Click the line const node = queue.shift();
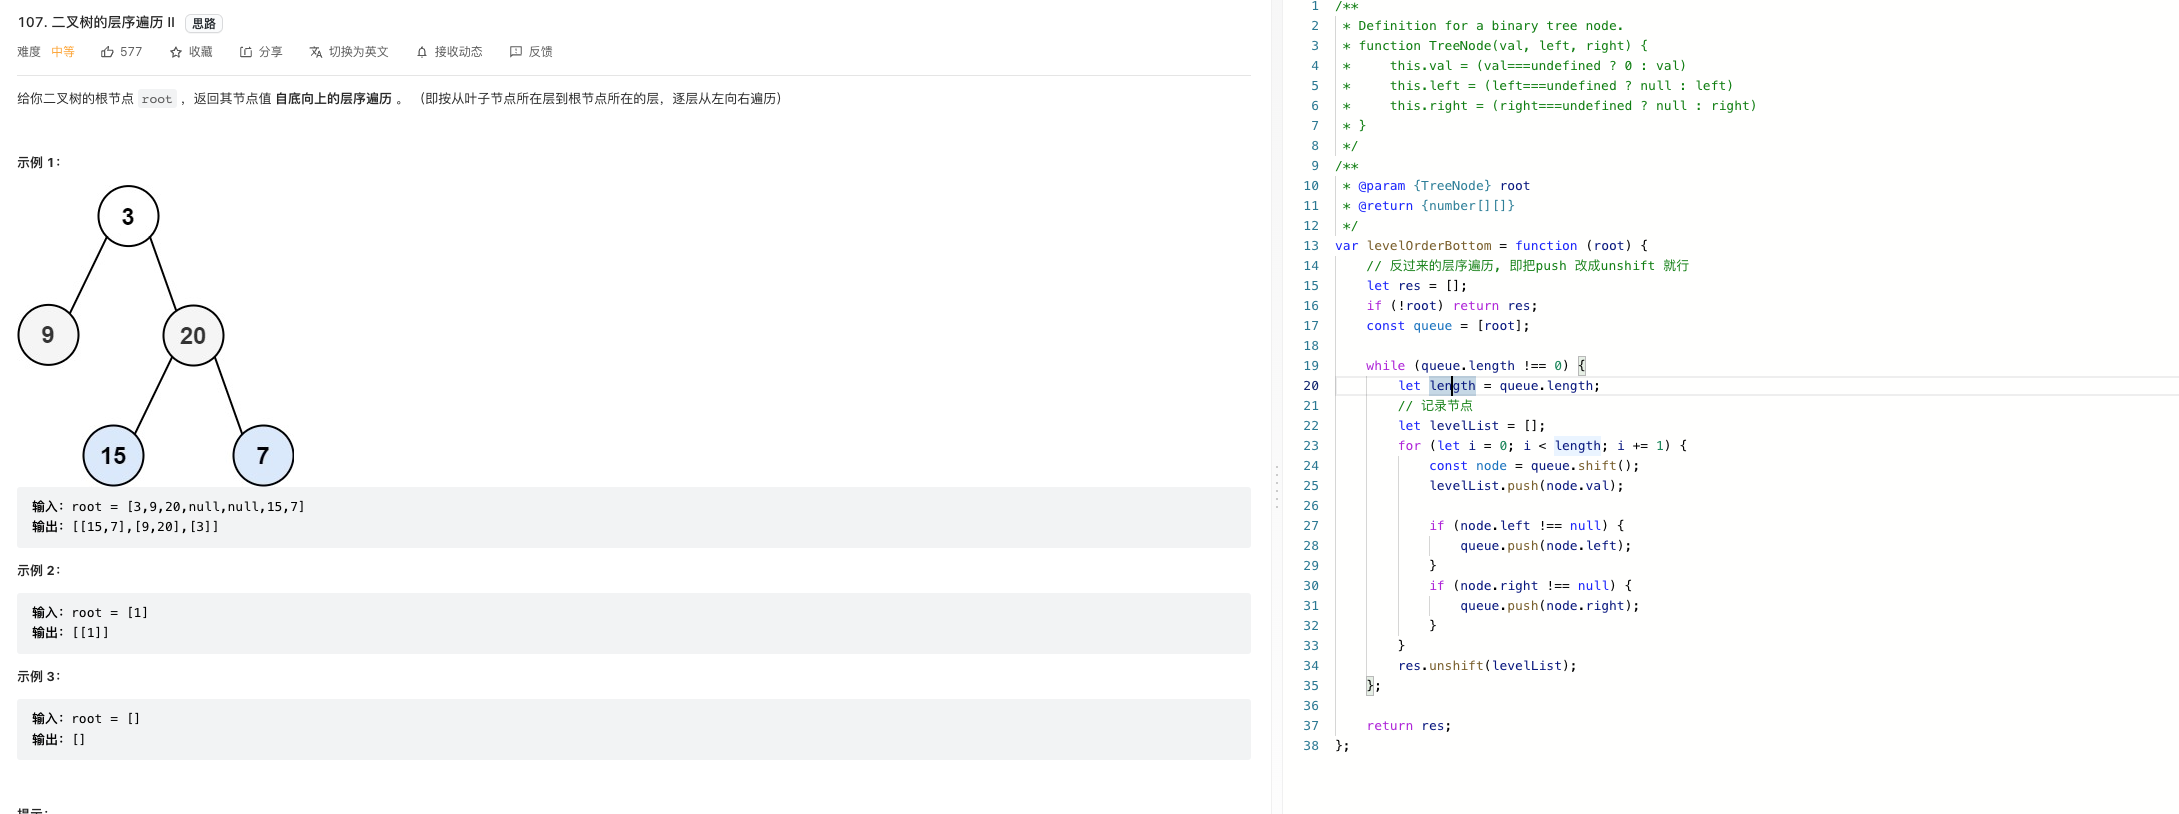The height and width of the screenshot is (814, 2179). (1534, 466)
